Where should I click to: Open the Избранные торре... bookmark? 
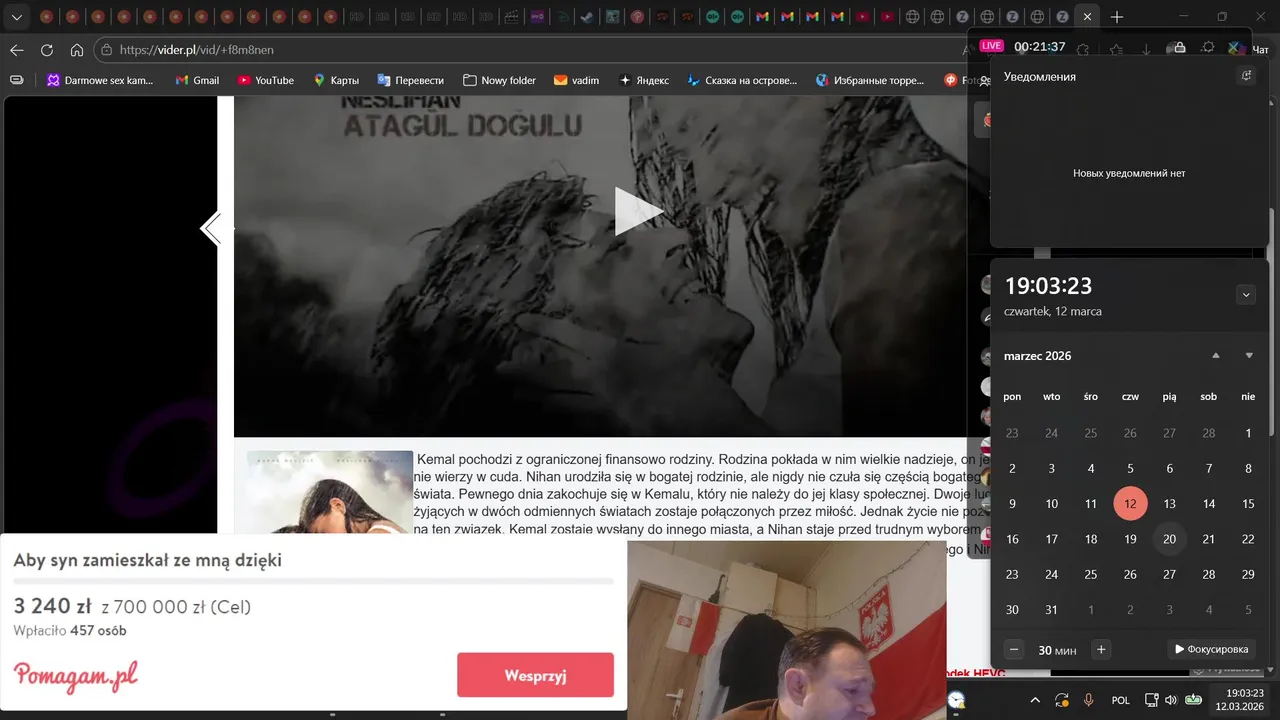click(870, 80)
